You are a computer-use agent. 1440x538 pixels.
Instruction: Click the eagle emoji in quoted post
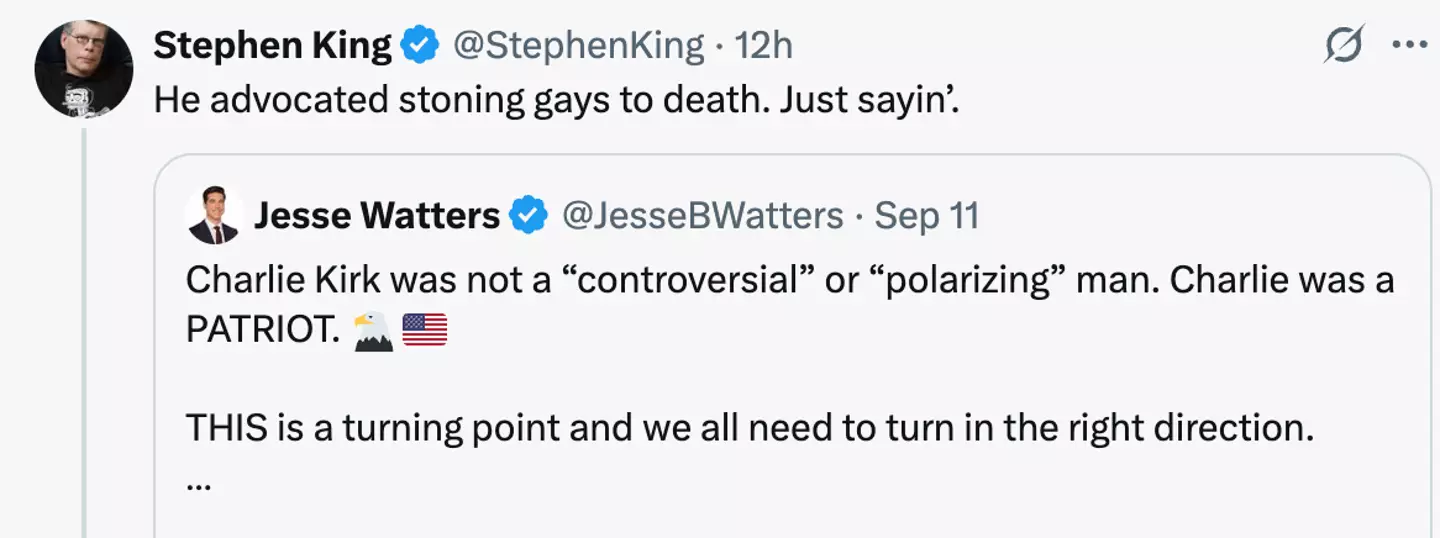[373, 331]
